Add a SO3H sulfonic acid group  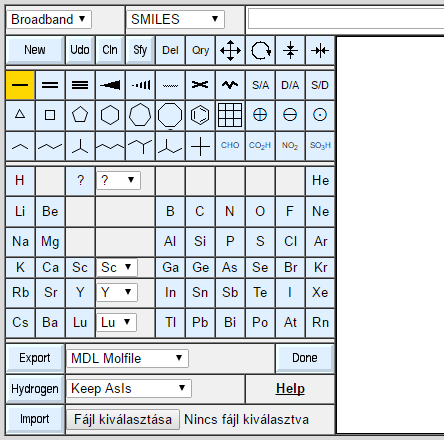click(x=320, y=146)
